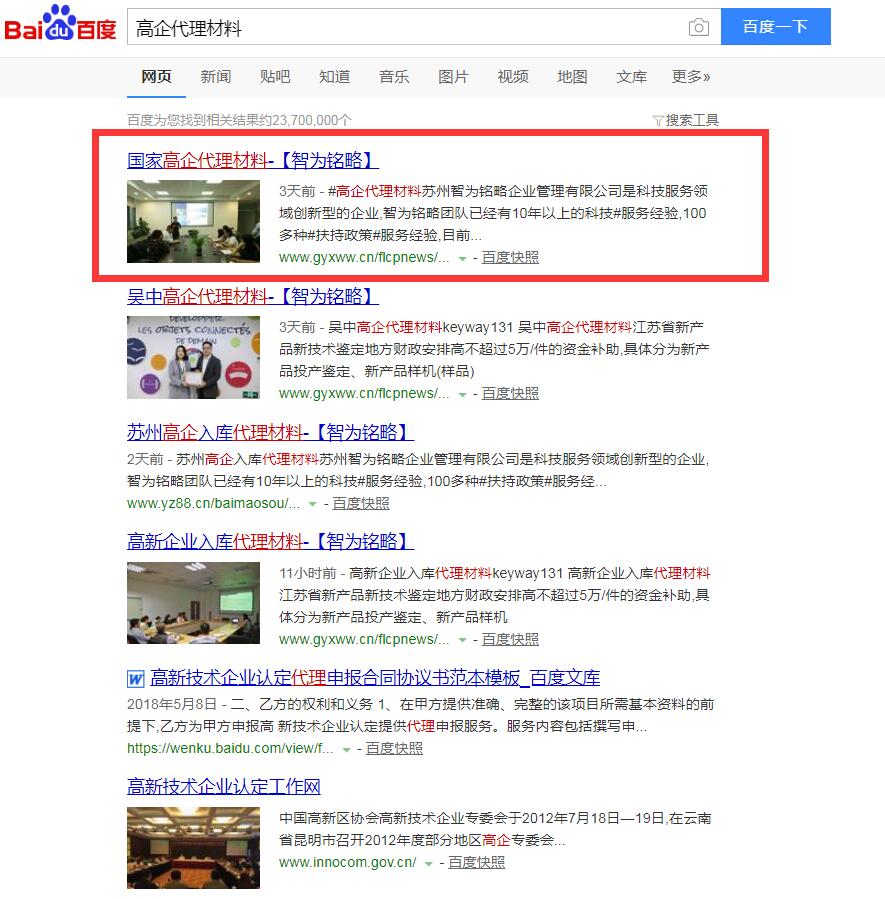Open 高新技术企业认定代理申报合同 文库 link
Image resolution: width=885 pixels, height=899 pixels.
(375, 678)
